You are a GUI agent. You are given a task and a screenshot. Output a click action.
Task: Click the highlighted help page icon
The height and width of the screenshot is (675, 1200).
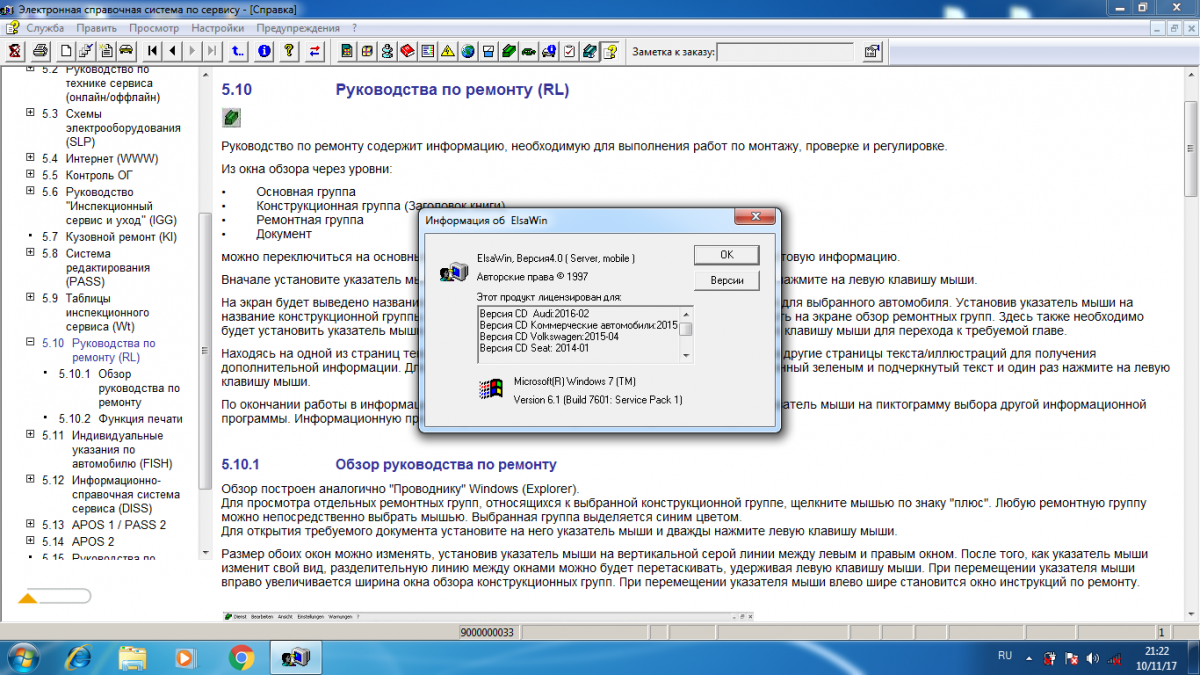pos(609,50)
